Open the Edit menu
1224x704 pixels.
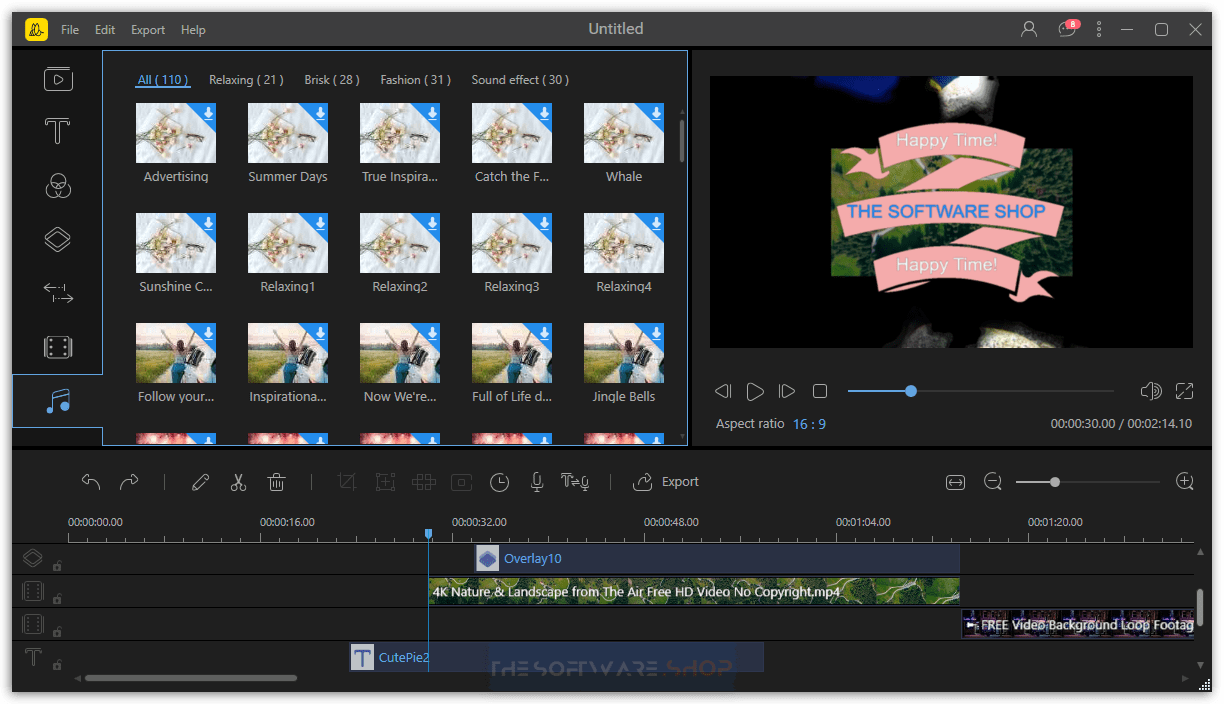[x=105, y=30]
